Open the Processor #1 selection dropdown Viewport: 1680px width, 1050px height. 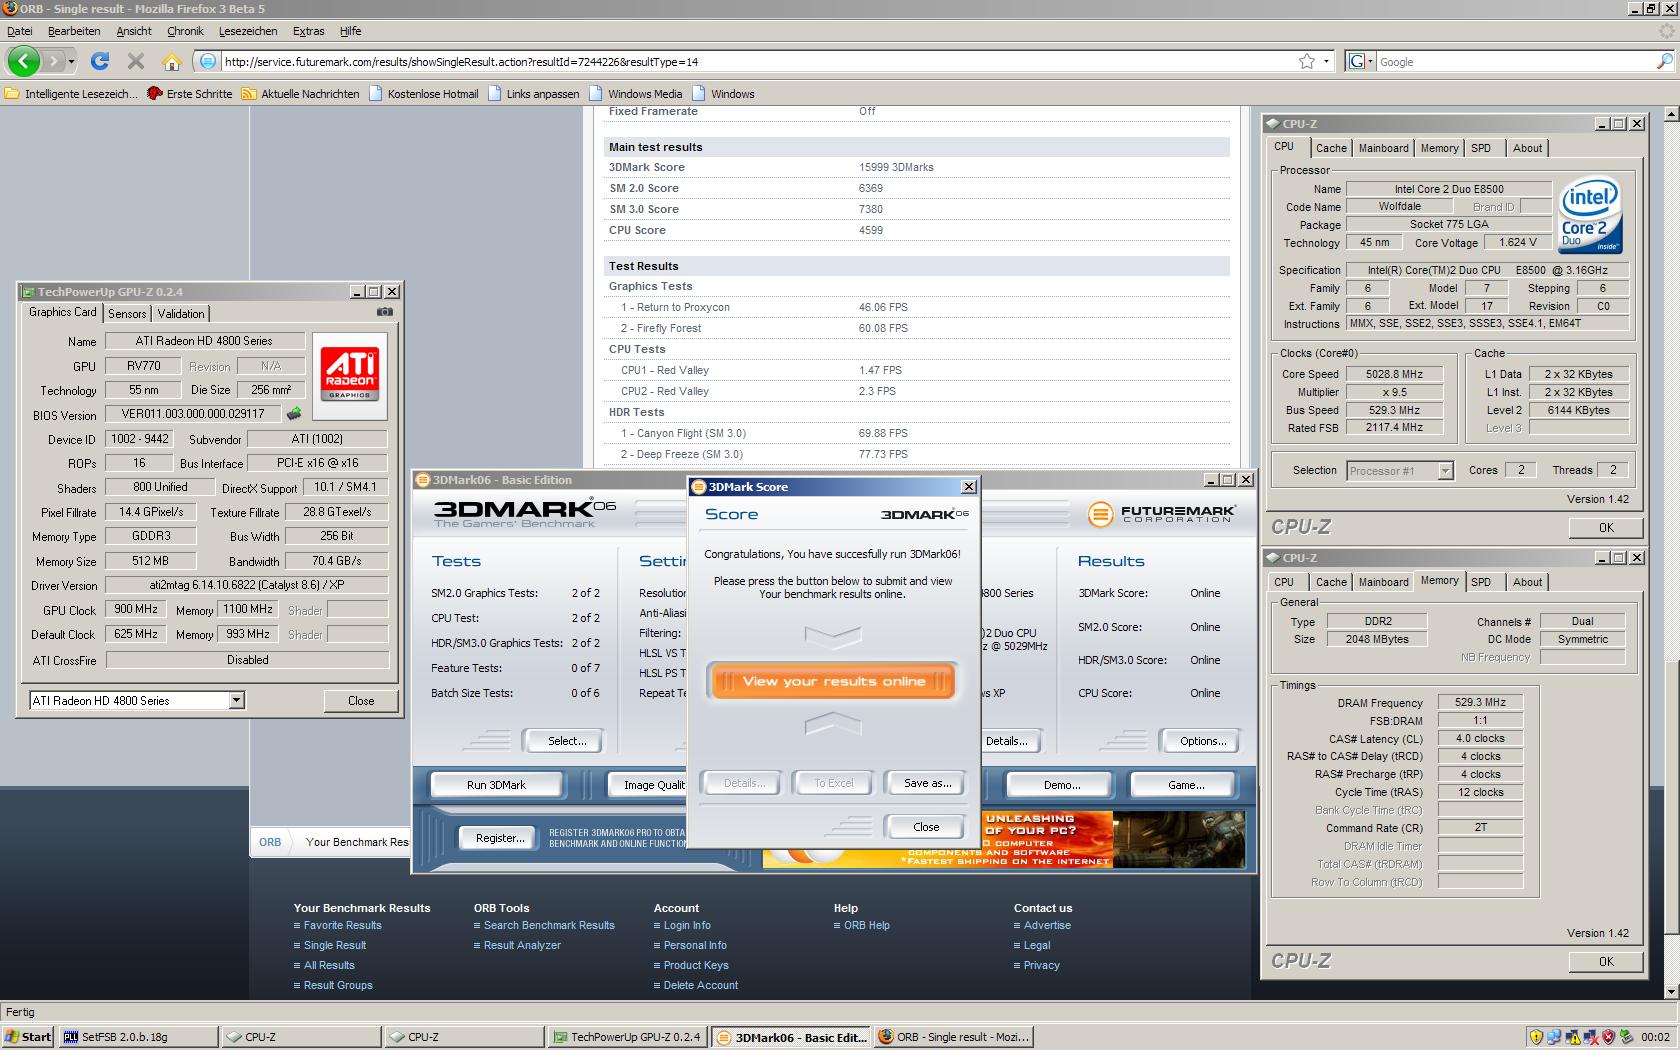tap(1445, 470)
